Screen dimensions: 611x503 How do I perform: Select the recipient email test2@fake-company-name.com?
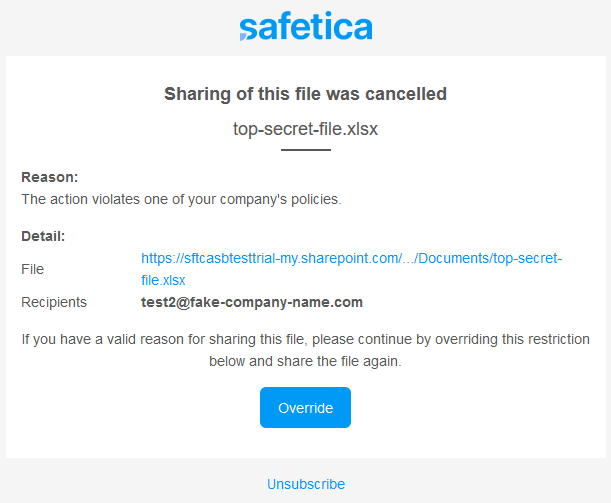pyautogui.click(x=251, y=302)
